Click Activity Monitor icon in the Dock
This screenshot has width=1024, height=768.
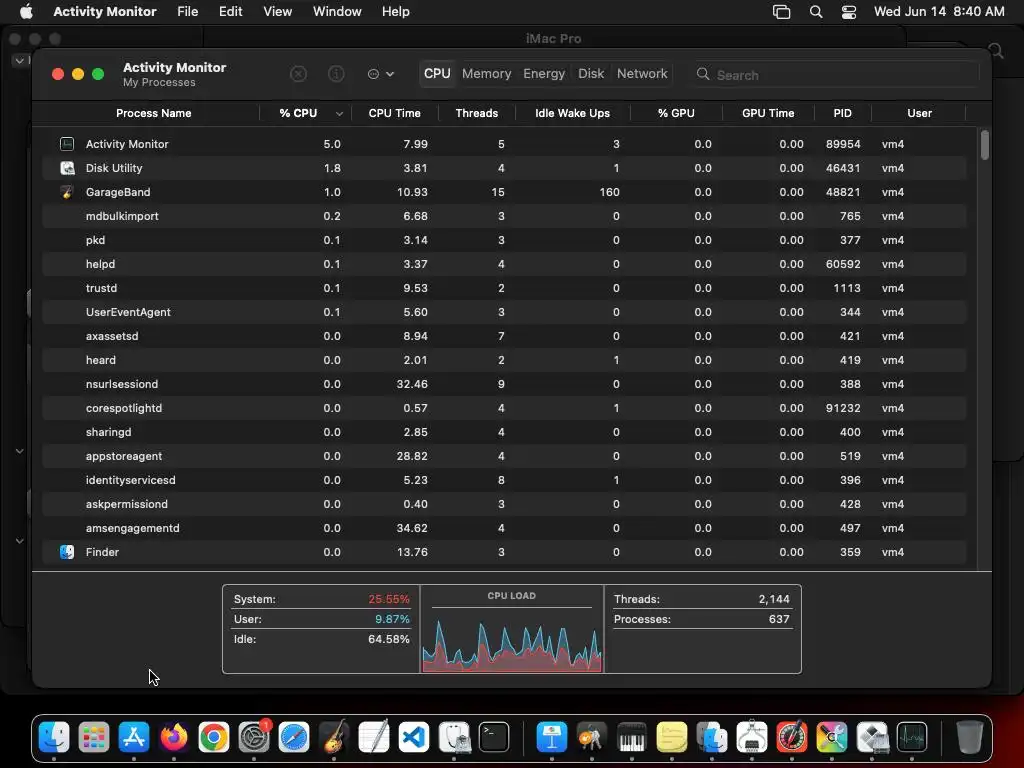(x=912, y=738)
